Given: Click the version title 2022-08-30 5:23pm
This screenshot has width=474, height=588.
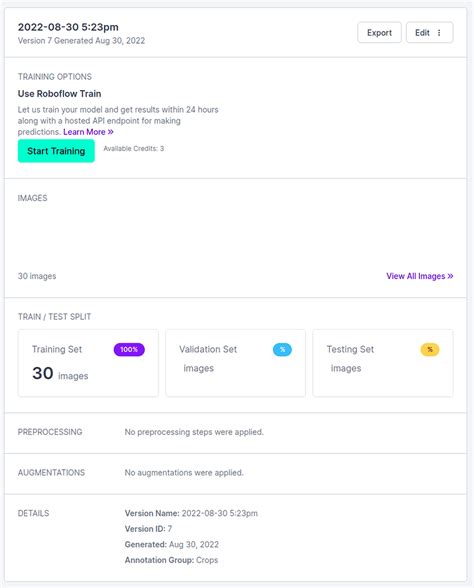Looking at the screenshot, I should click(x=68, y=27).
